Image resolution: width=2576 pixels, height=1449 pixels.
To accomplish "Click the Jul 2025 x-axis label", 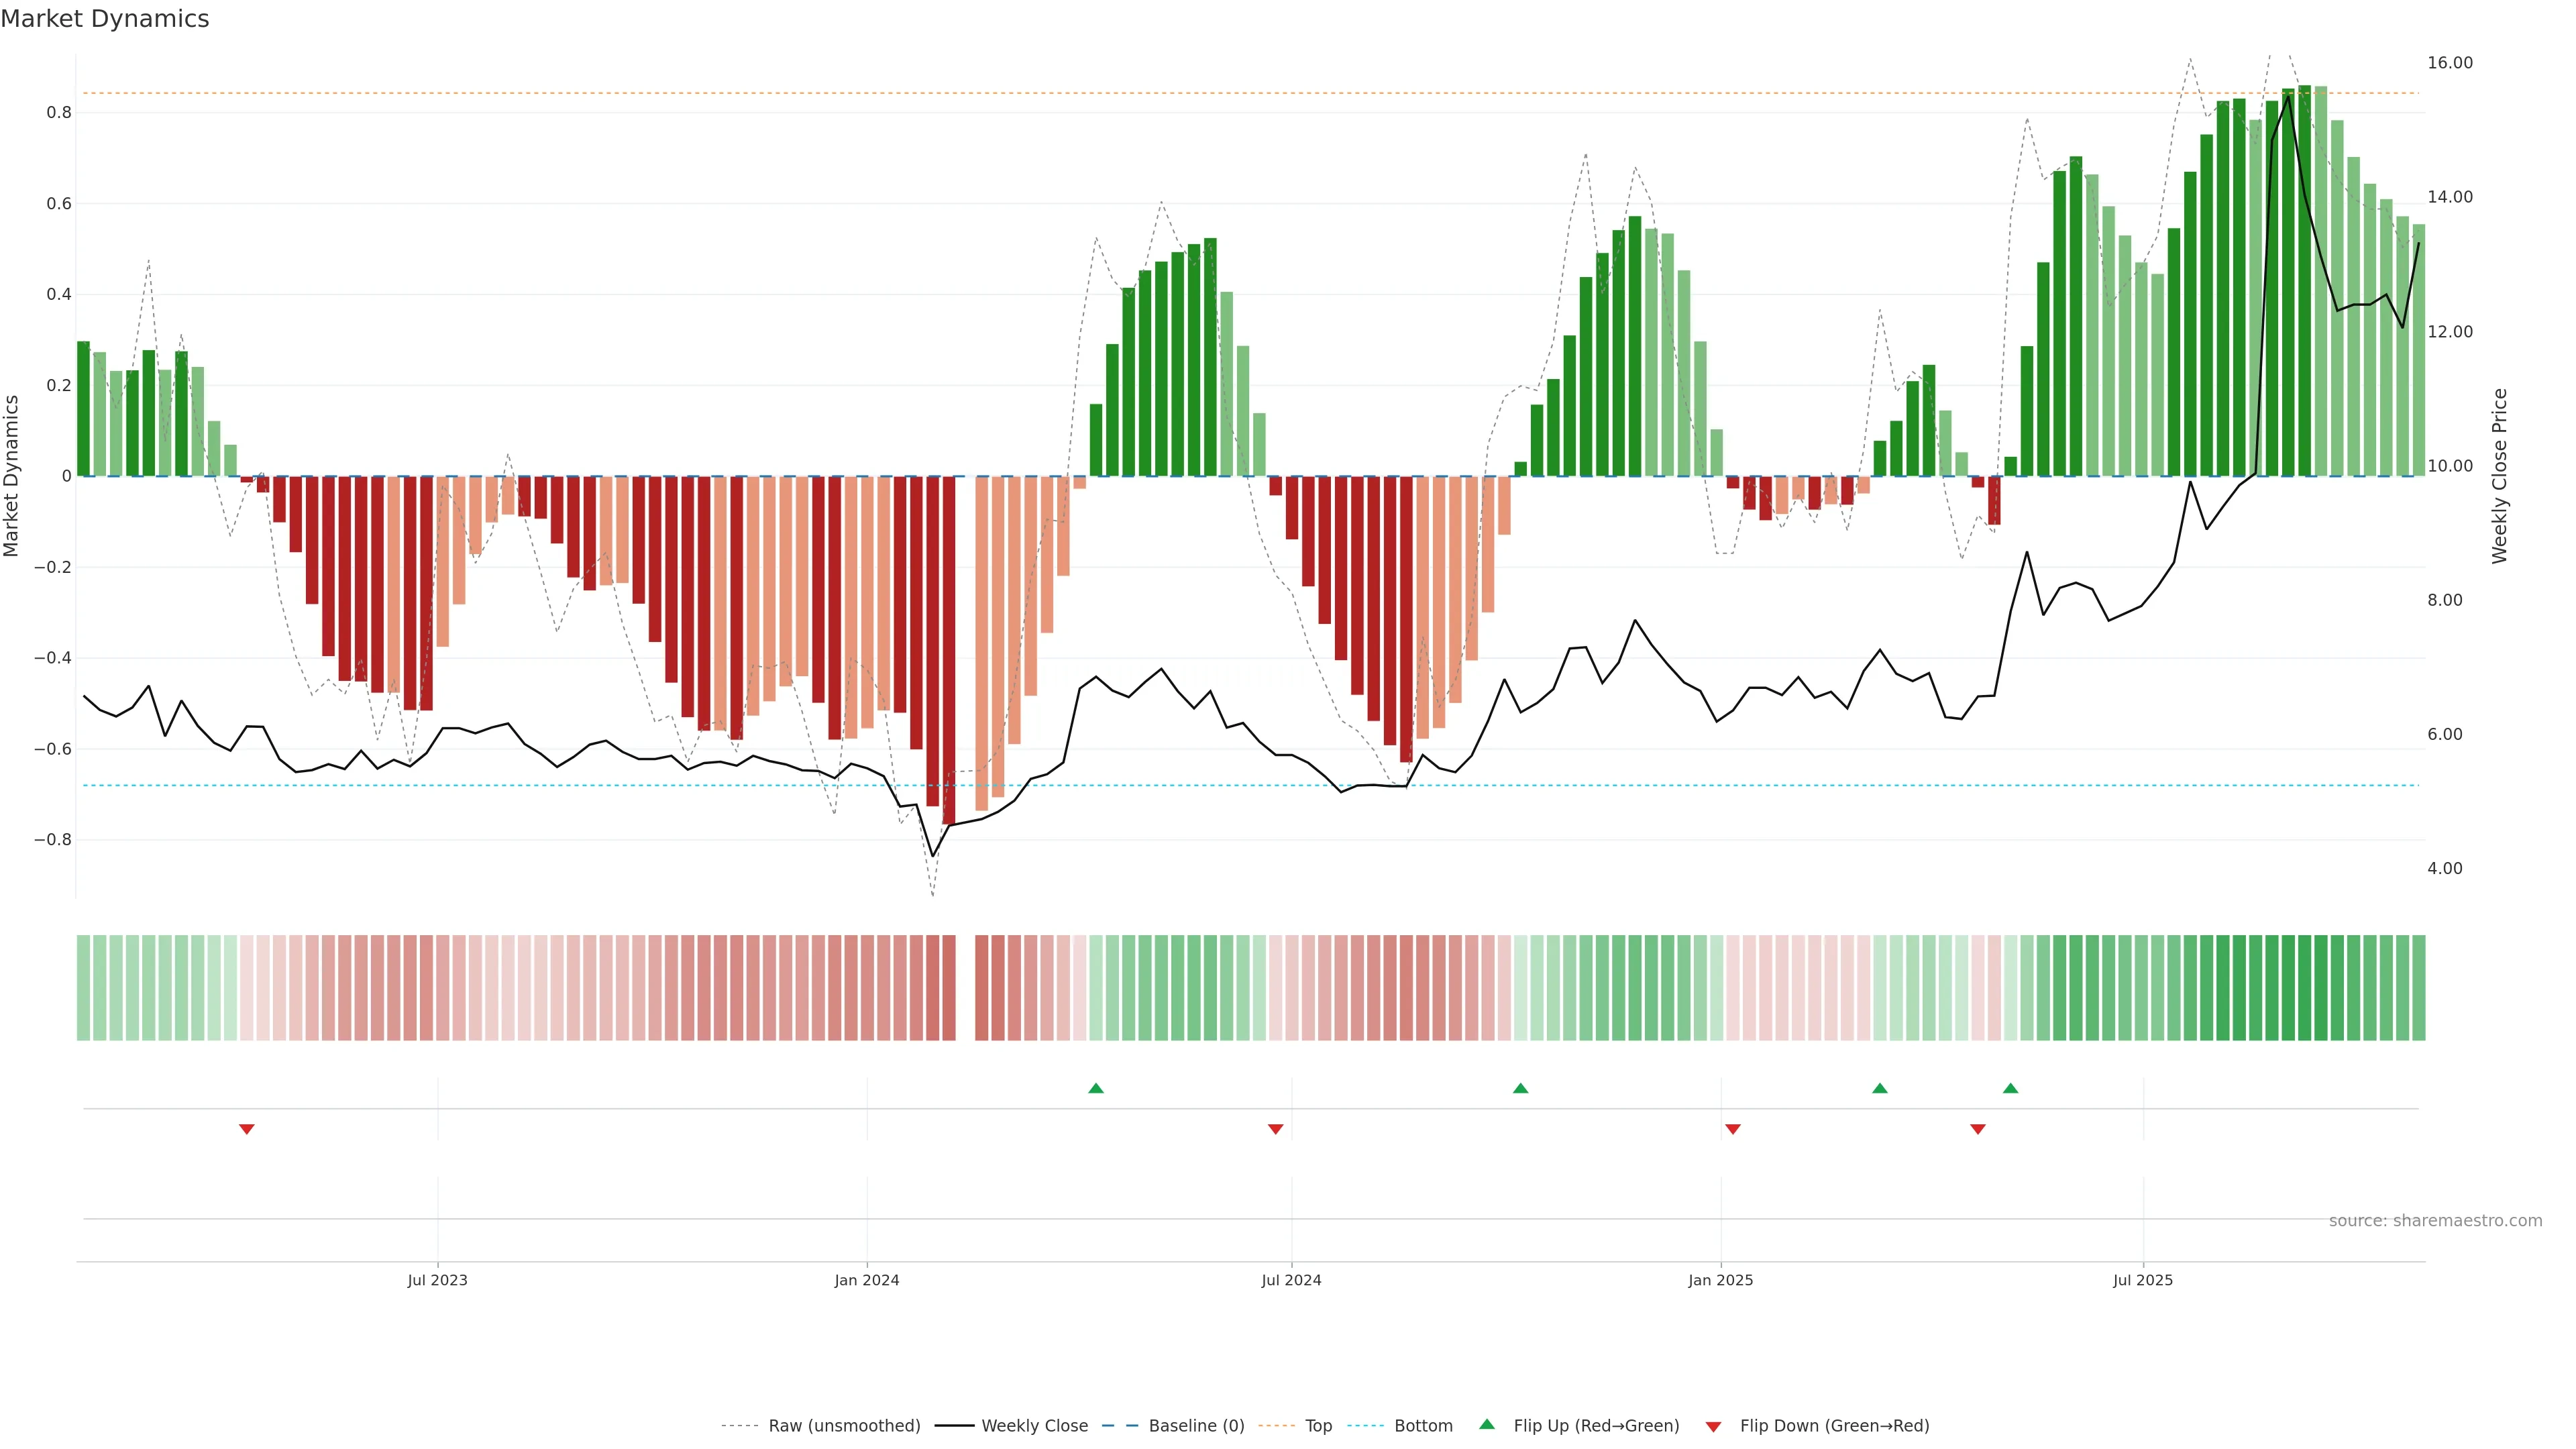I will point(2142,1280).
